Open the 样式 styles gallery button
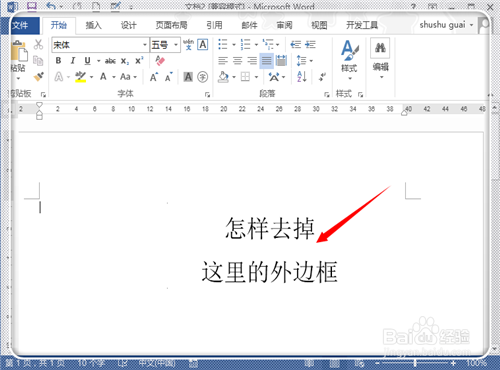 coord(349,60)
